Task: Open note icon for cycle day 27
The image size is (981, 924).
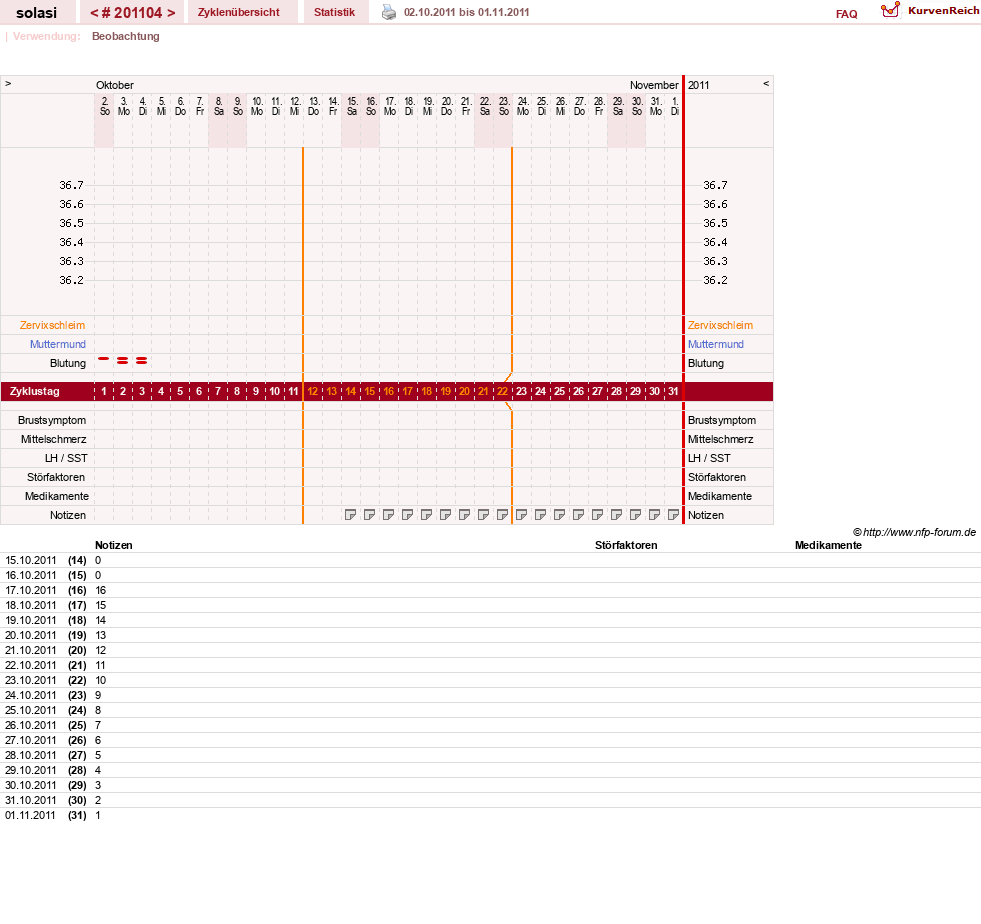Action: pyautogui.click(x=597, y=515)
